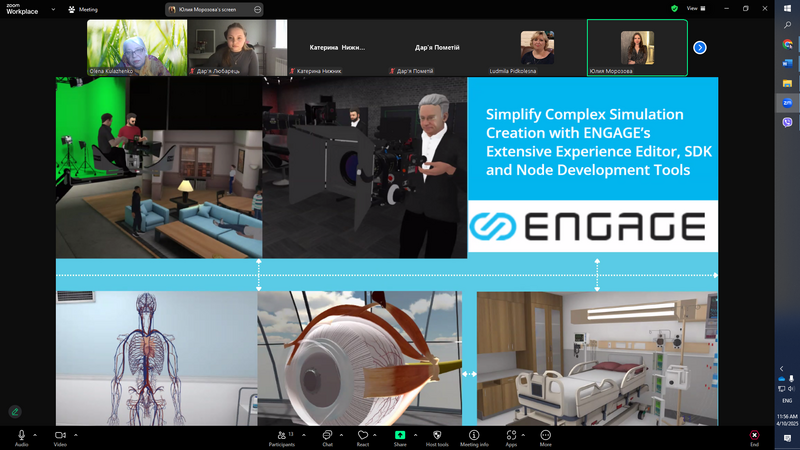Click the green annotate pencil icon
This screenshot has width=800, height=450.
15,412
